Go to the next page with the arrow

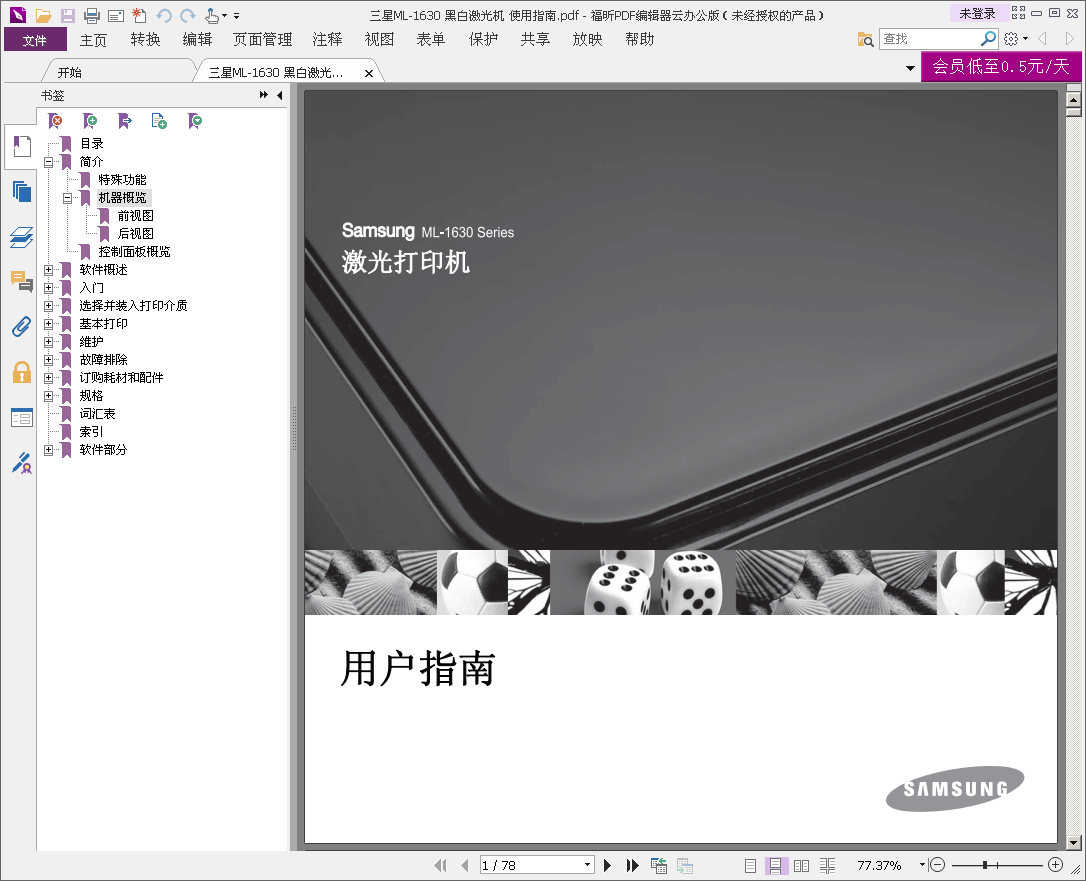tap(607, 865)
